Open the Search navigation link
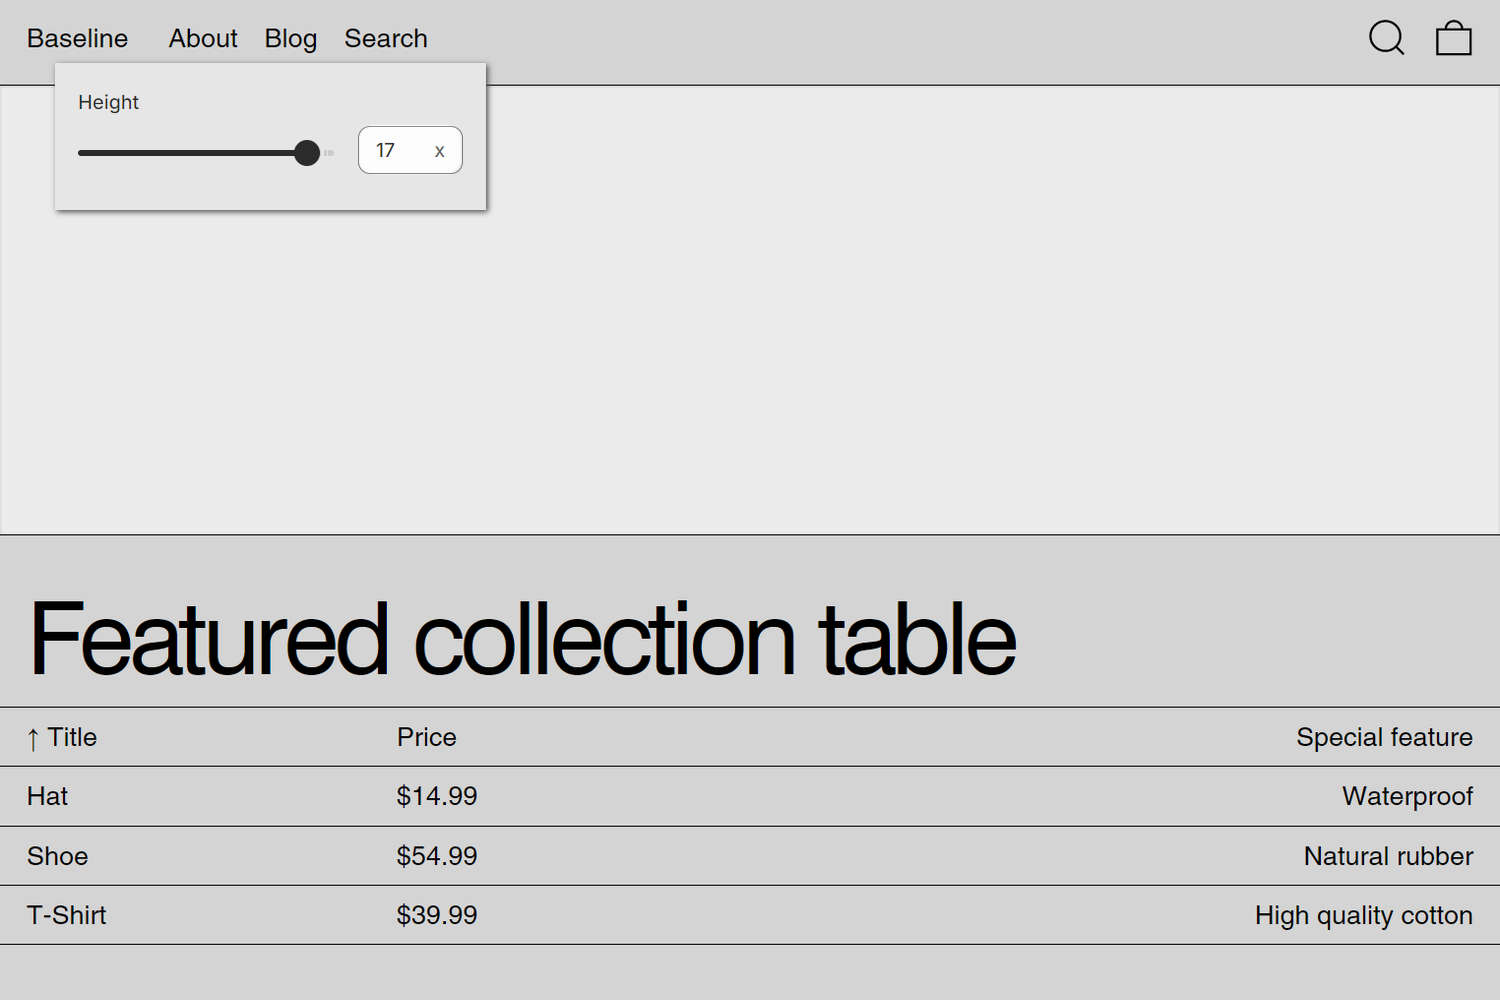This screenshot has height=1000, width=1500. click(x=386, y=38)
